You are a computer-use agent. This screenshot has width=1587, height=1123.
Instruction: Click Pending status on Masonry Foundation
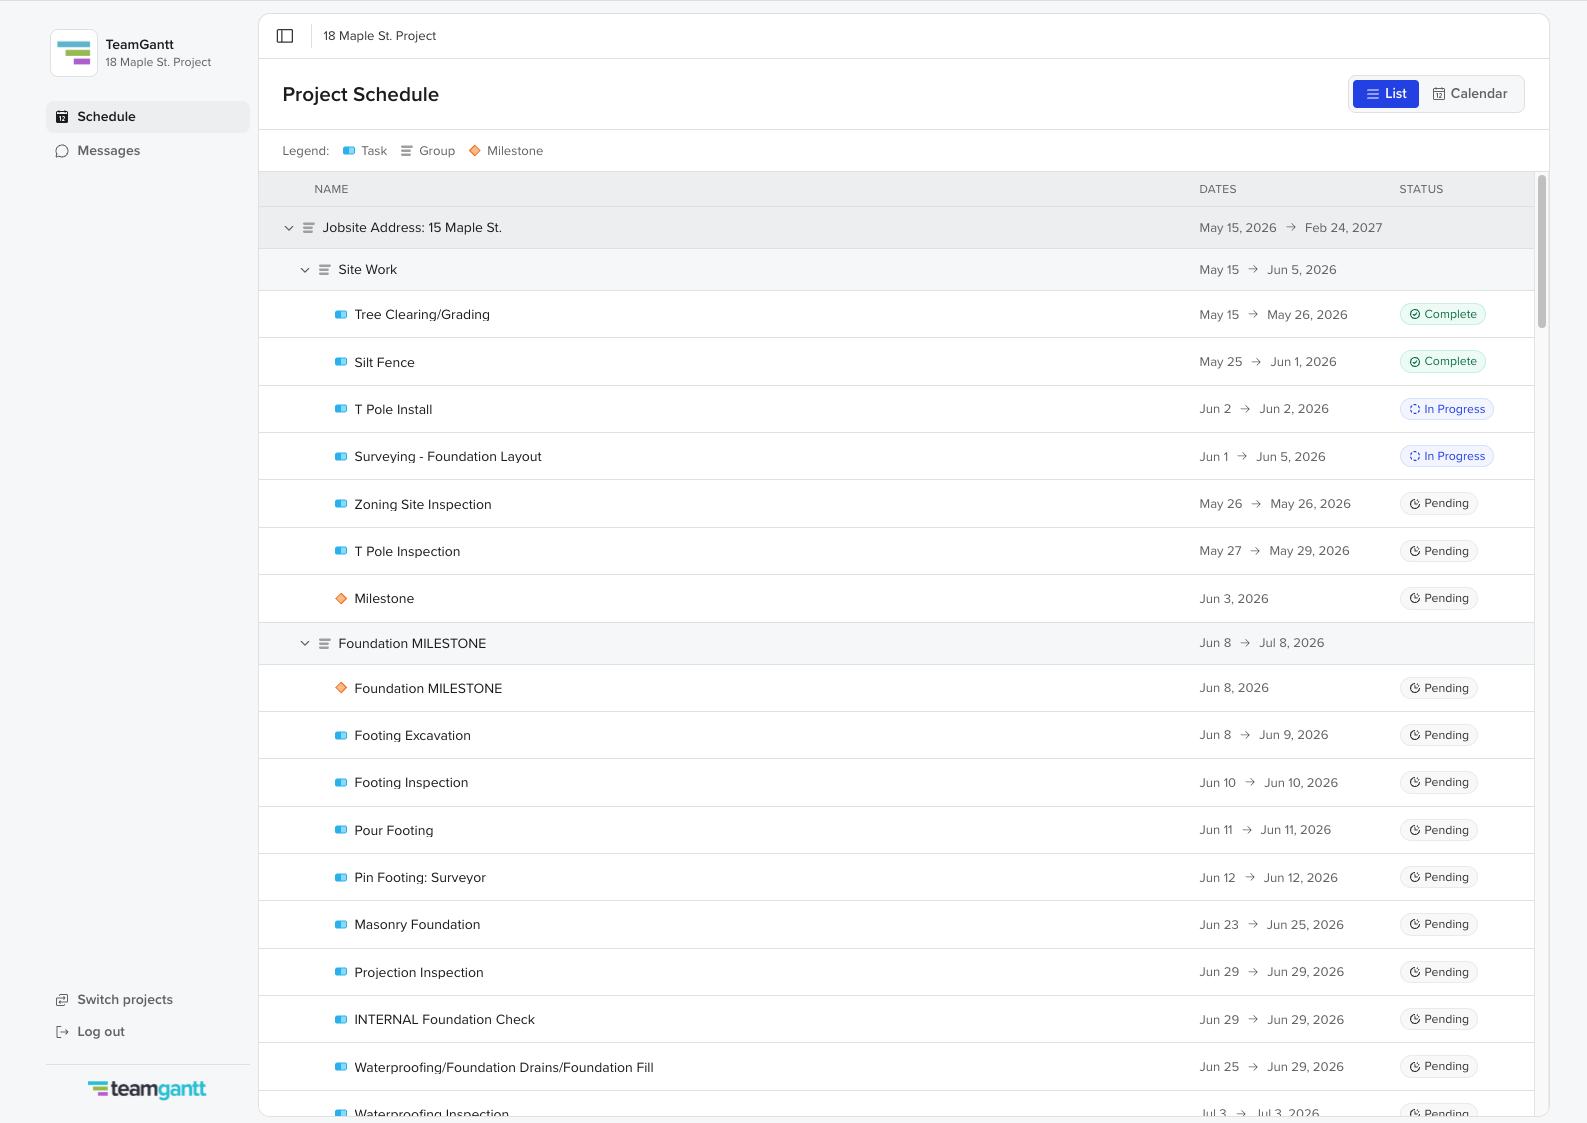coord(1439,925)
